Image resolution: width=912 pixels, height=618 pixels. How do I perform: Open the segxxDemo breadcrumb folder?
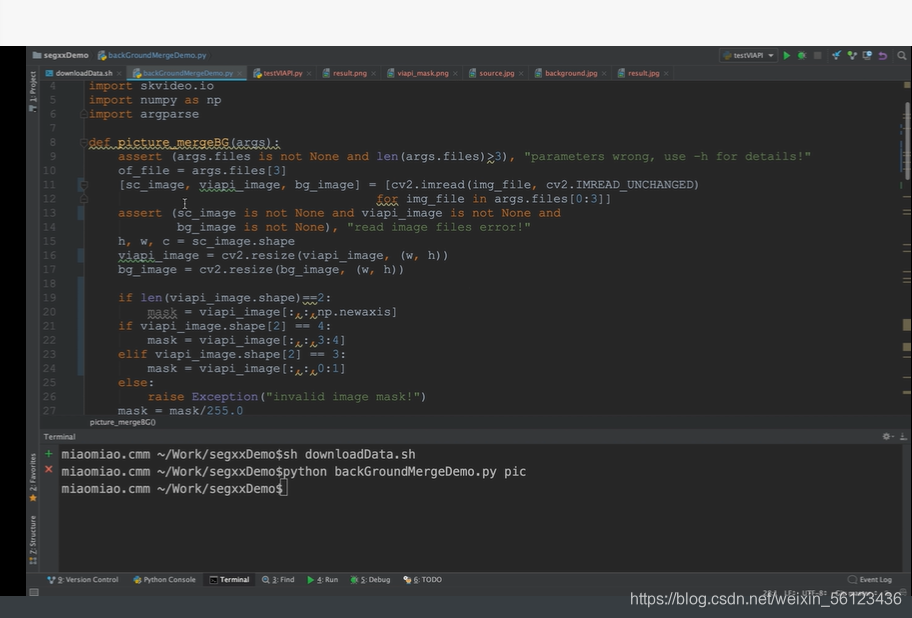coord(60,55)
